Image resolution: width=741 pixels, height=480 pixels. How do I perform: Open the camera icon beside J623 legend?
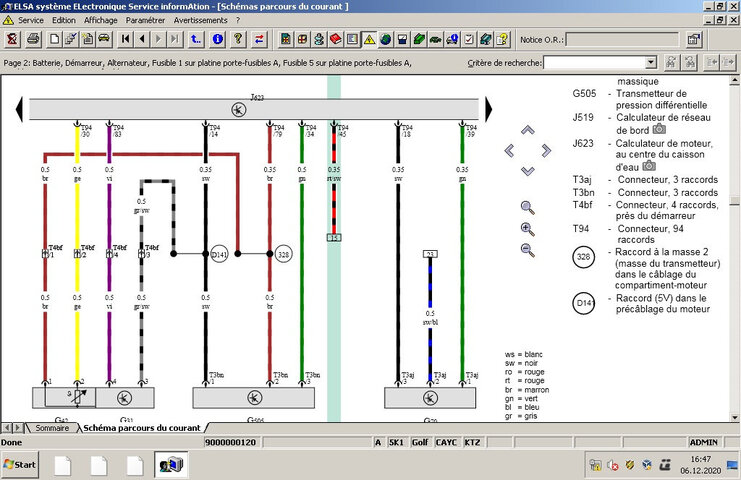click(x=649, y=166)
